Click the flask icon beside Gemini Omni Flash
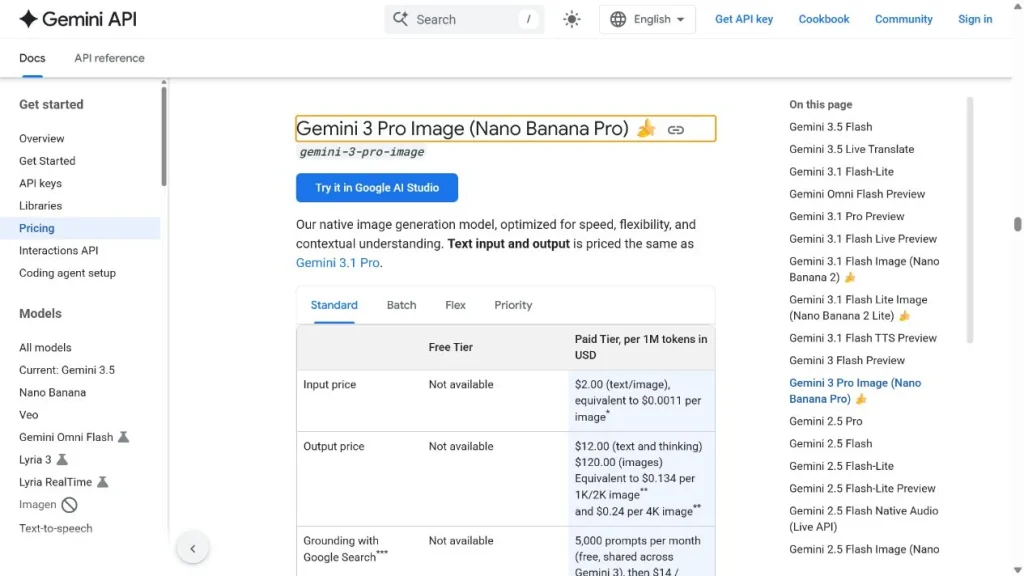1024x576 pixels. [x=123, y=437]
